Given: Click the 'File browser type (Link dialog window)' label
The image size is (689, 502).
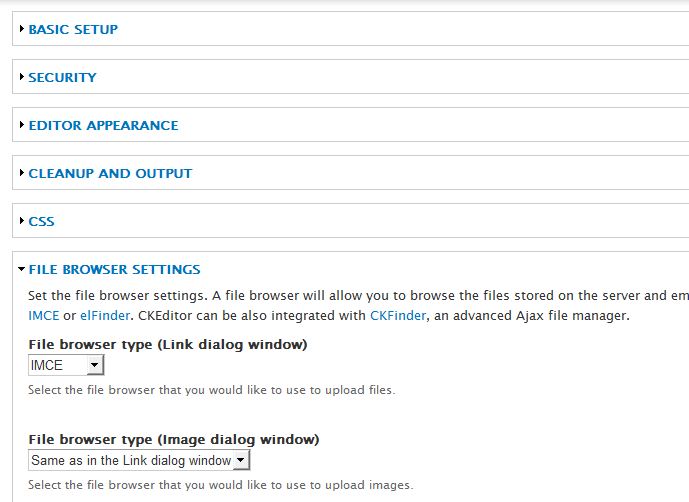Looking at the screenshot, I should coord(167,344).
